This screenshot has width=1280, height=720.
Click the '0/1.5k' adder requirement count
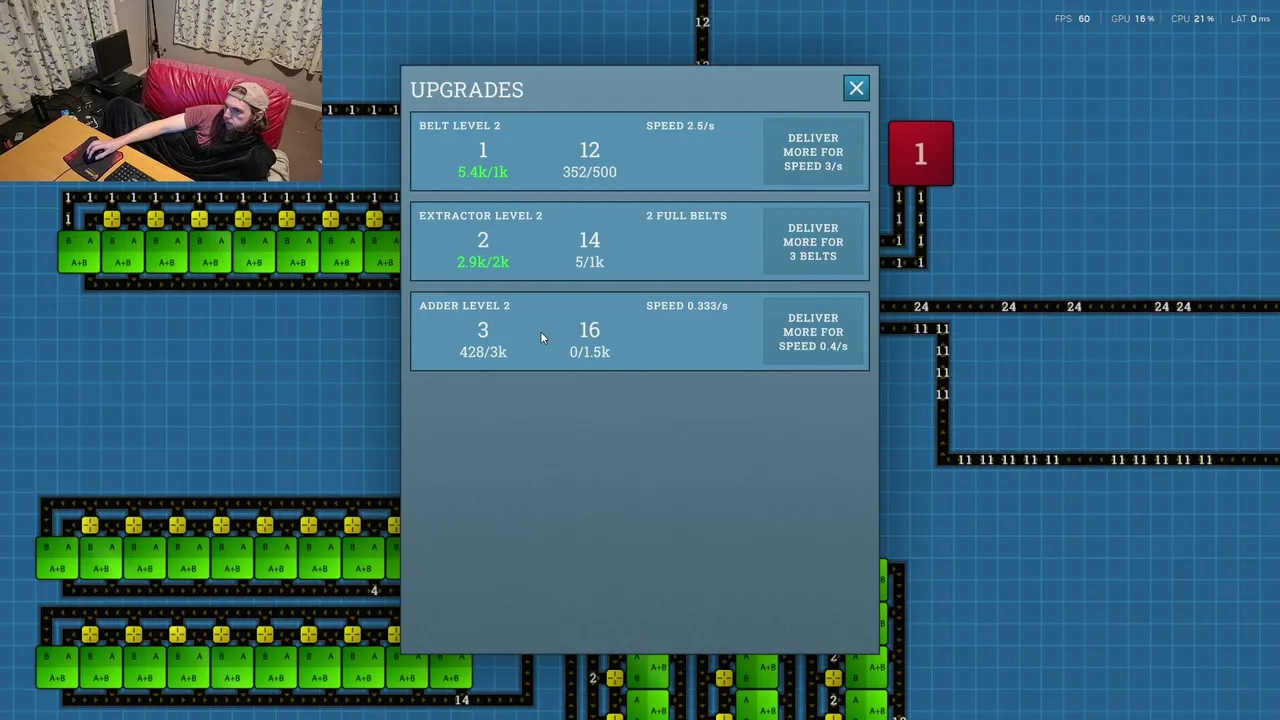tap(589, 352)
